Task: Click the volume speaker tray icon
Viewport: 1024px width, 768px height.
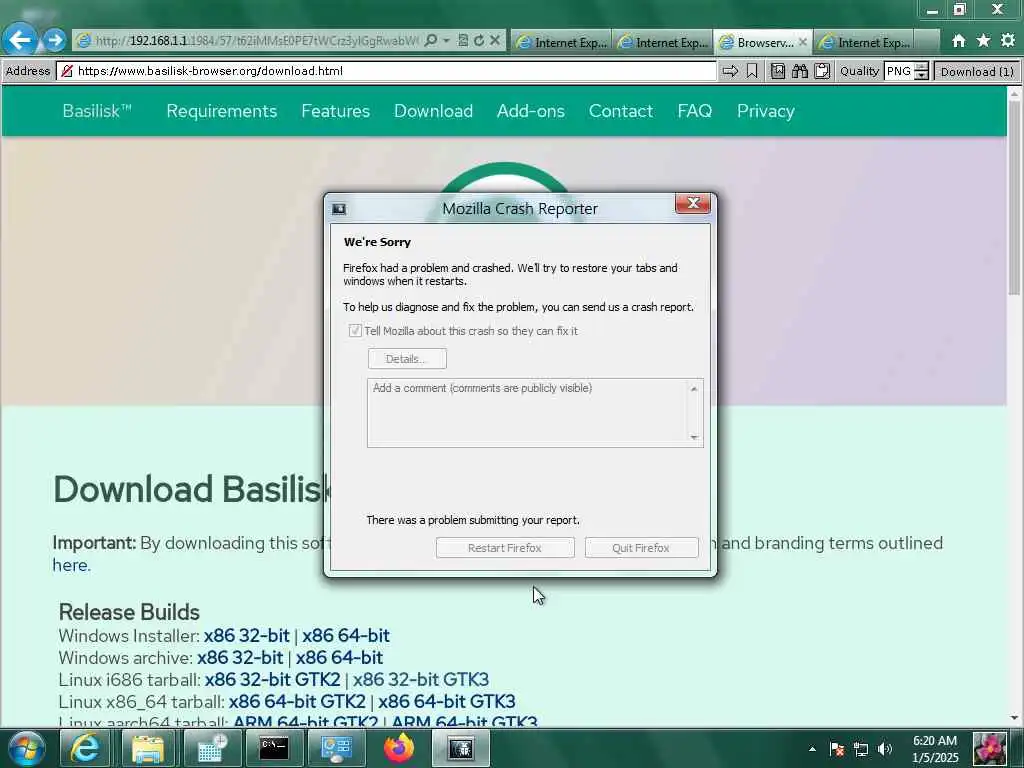Action: [x=885, y=749]
